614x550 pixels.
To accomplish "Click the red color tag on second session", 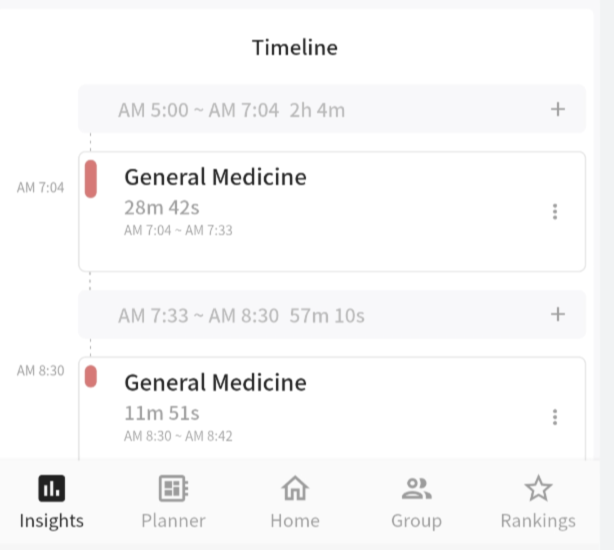I will (x=91, y=376).
